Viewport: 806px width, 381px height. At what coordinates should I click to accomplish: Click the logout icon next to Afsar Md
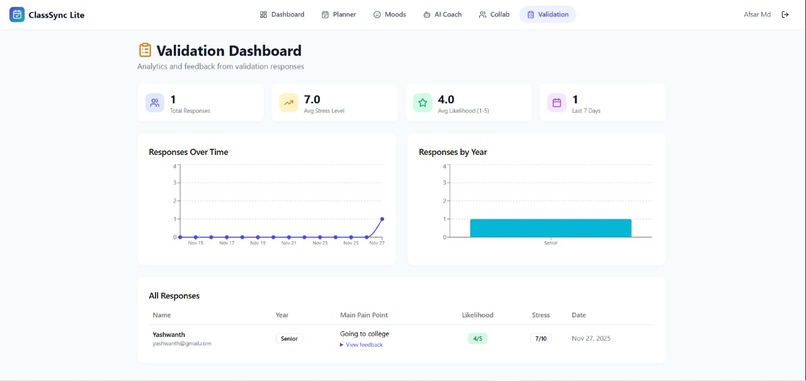click(x=785, y=14)
